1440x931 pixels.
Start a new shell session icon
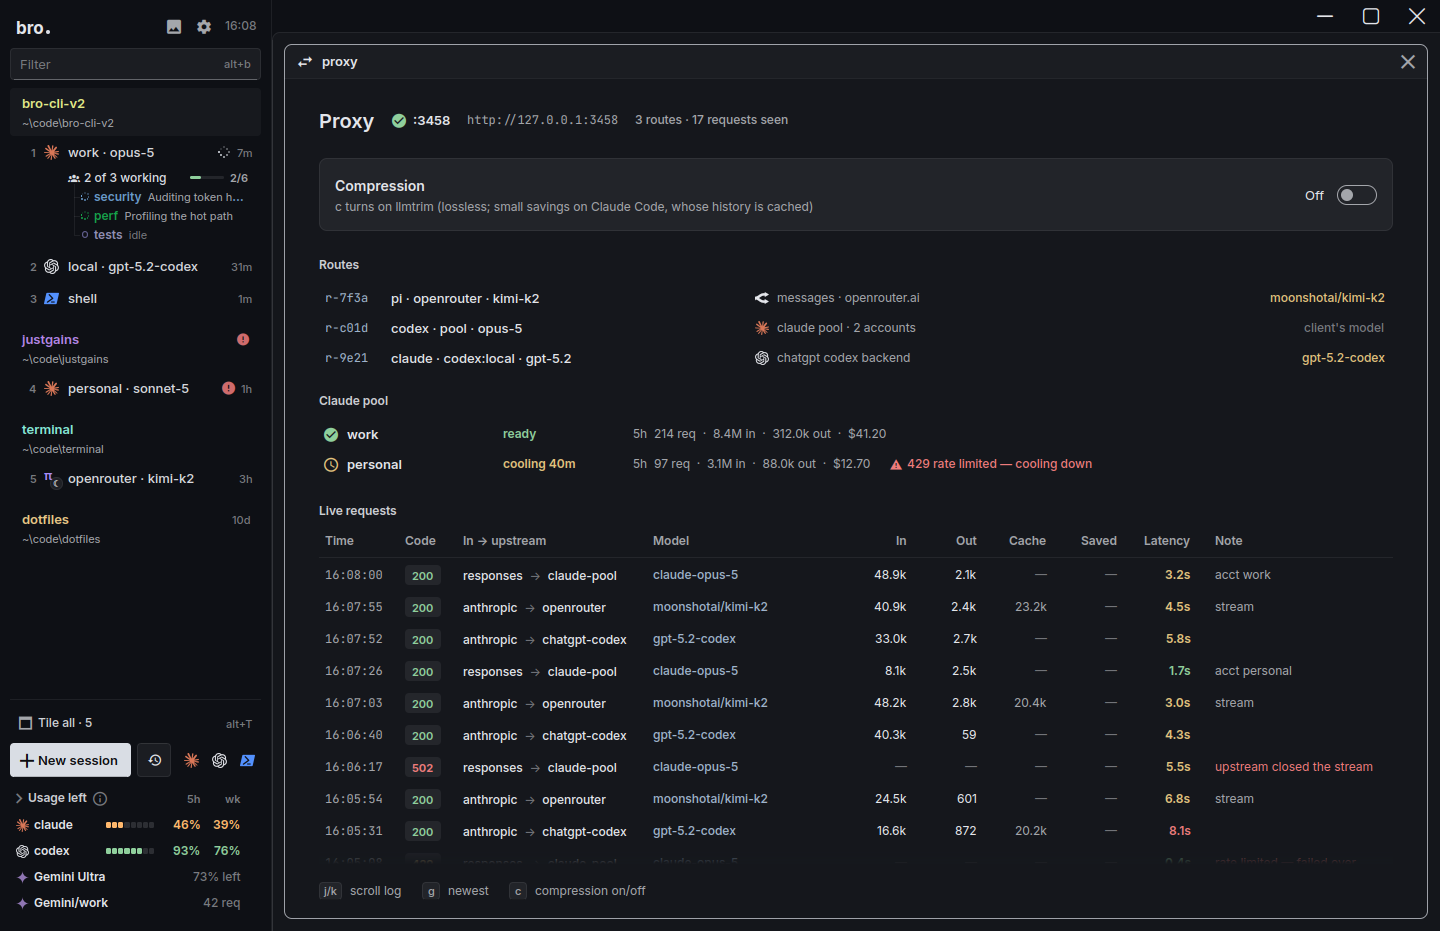point(248,761)
